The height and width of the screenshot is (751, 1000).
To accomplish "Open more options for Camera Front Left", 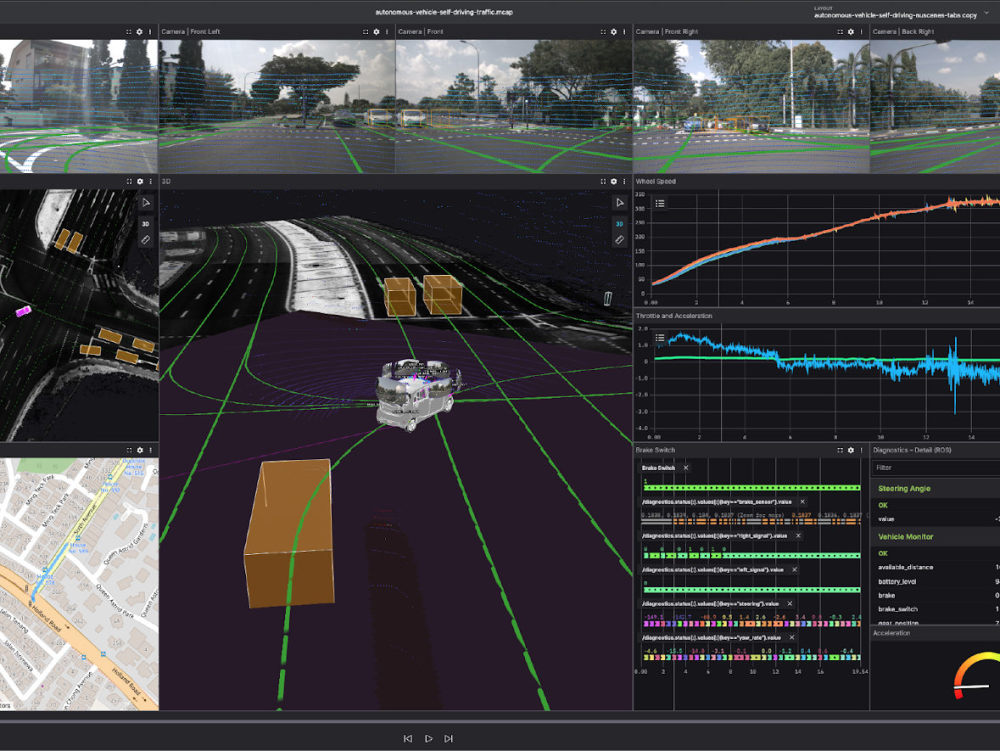I will pos(387,31).
